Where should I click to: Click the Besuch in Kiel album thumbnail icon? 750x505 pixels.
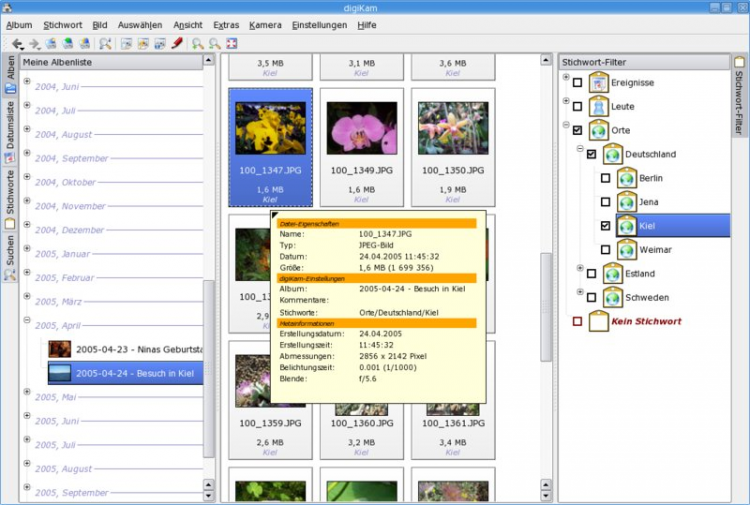pos(60,373)
